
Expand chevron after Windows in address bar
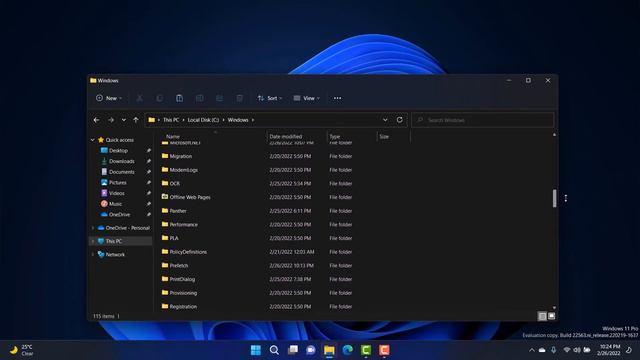[x=253, y=120]
